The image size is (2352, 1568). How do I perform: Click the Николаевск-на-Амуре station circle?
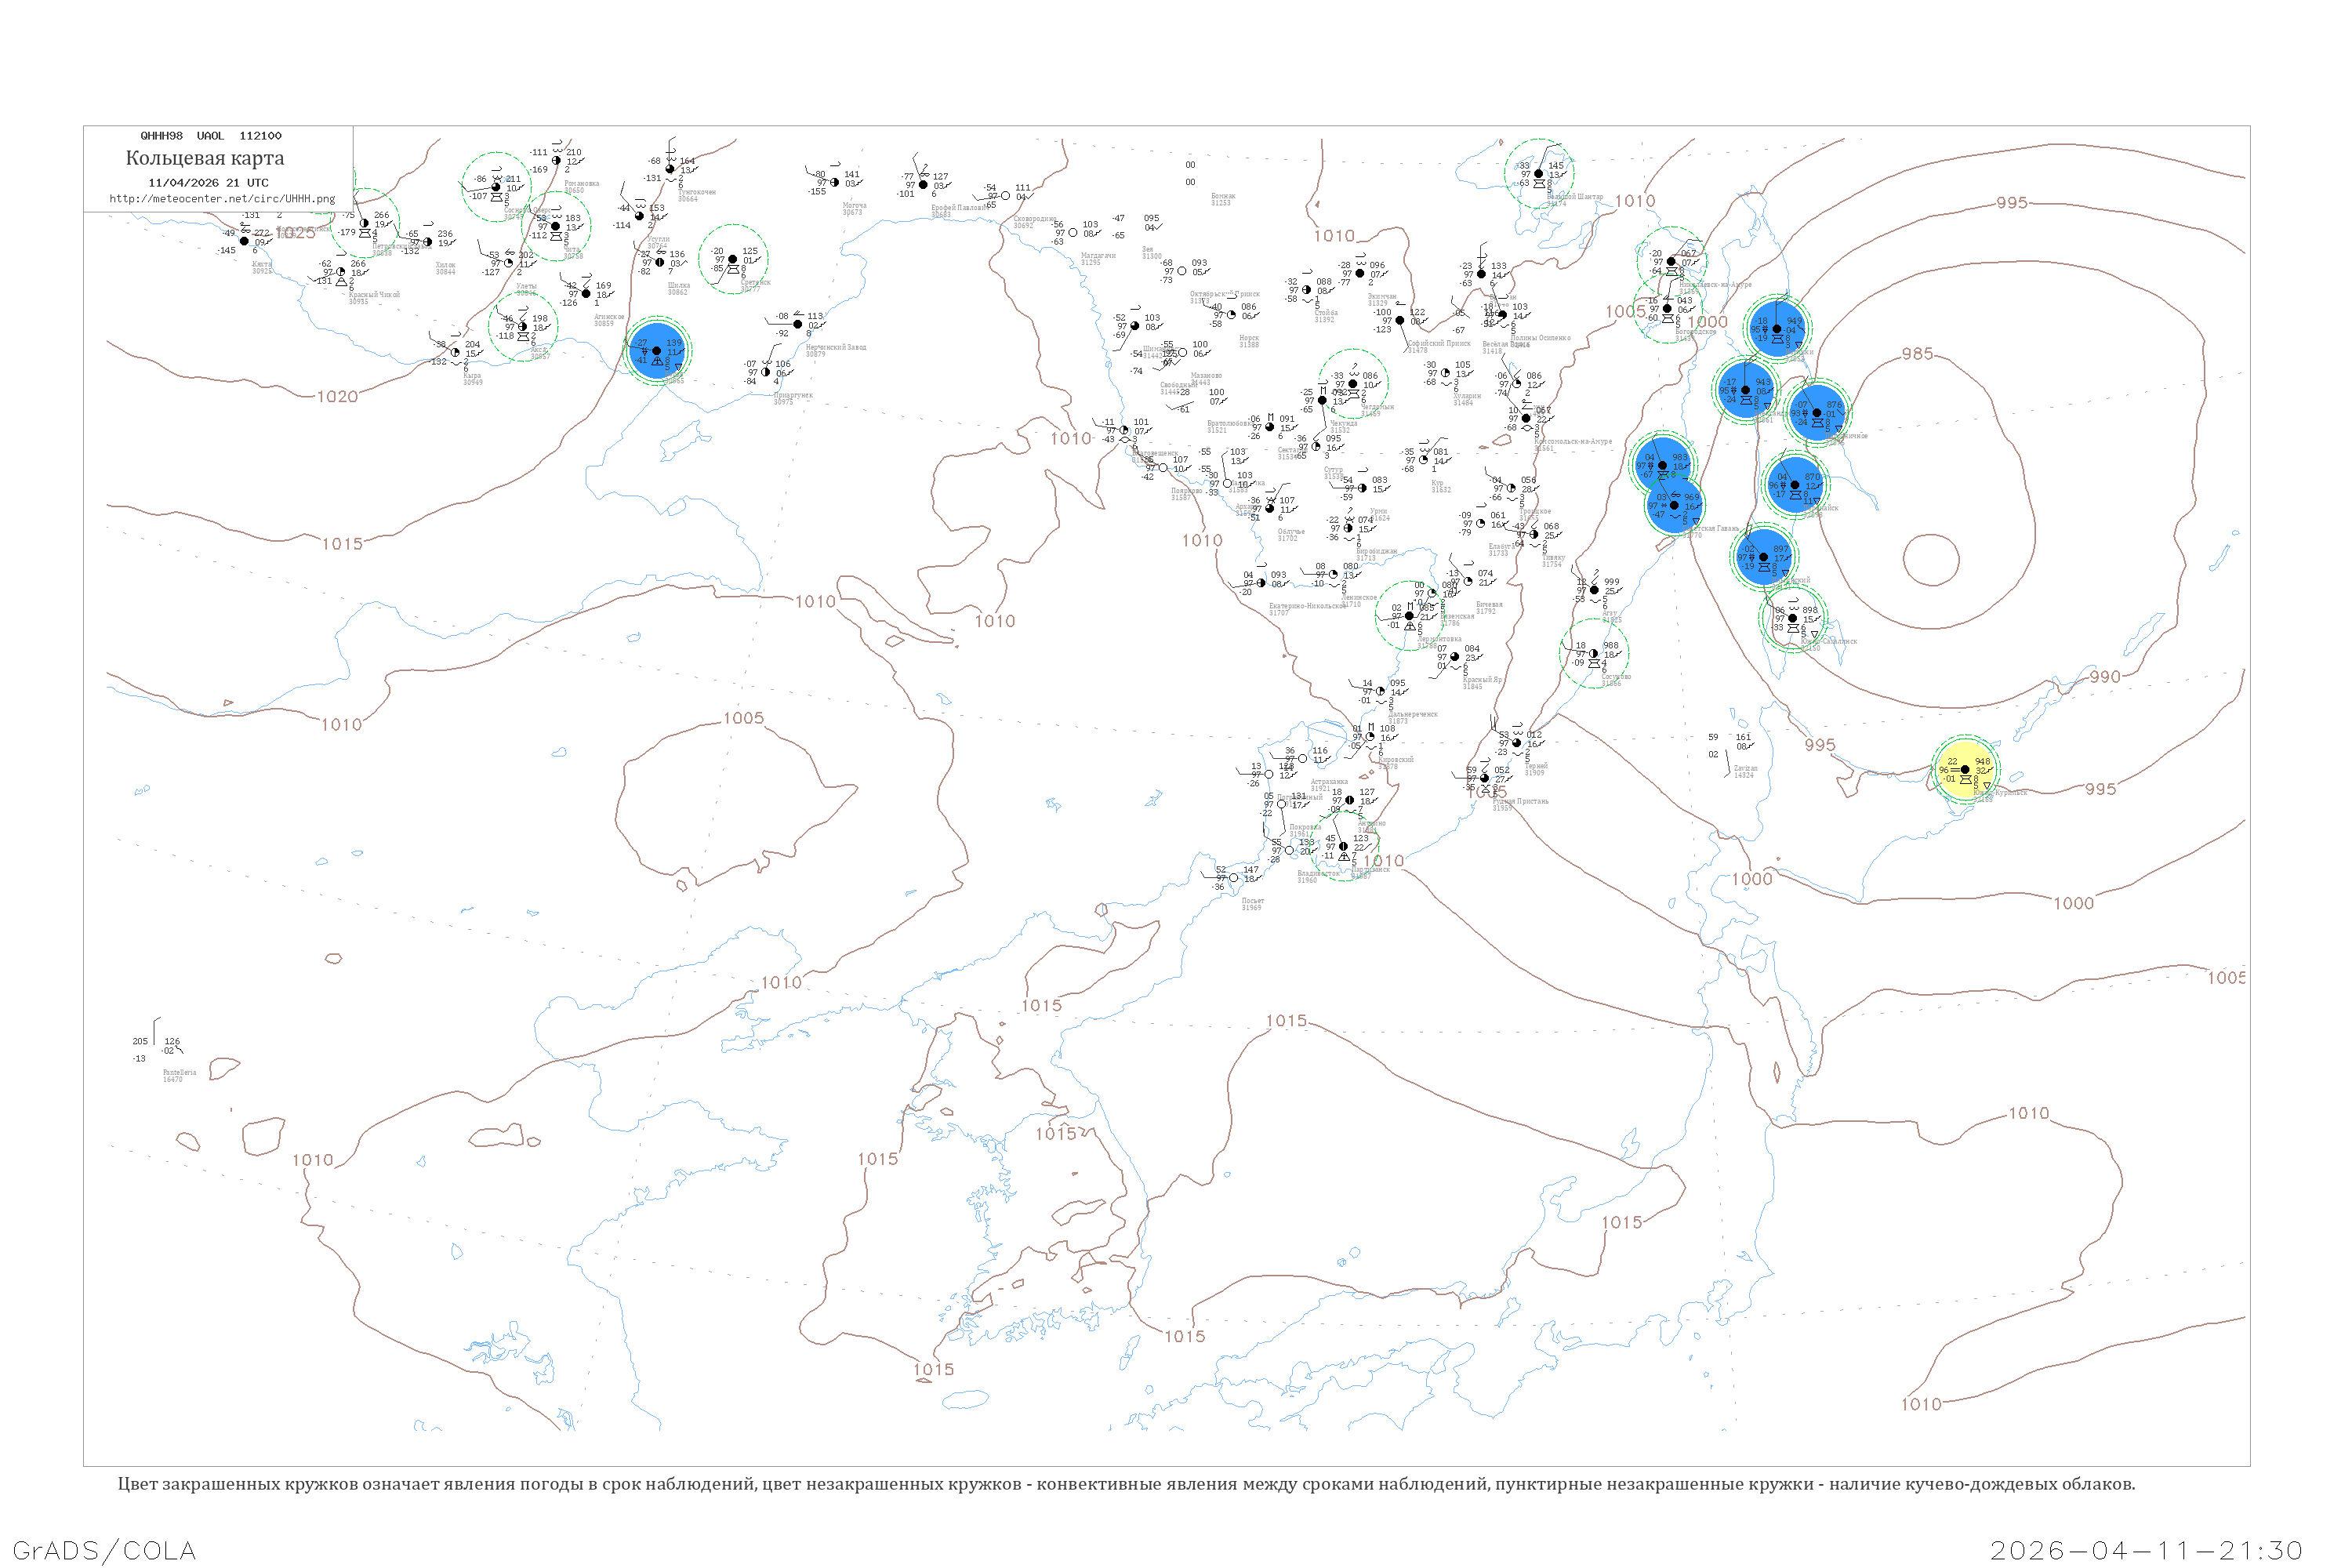[1671, 262]
